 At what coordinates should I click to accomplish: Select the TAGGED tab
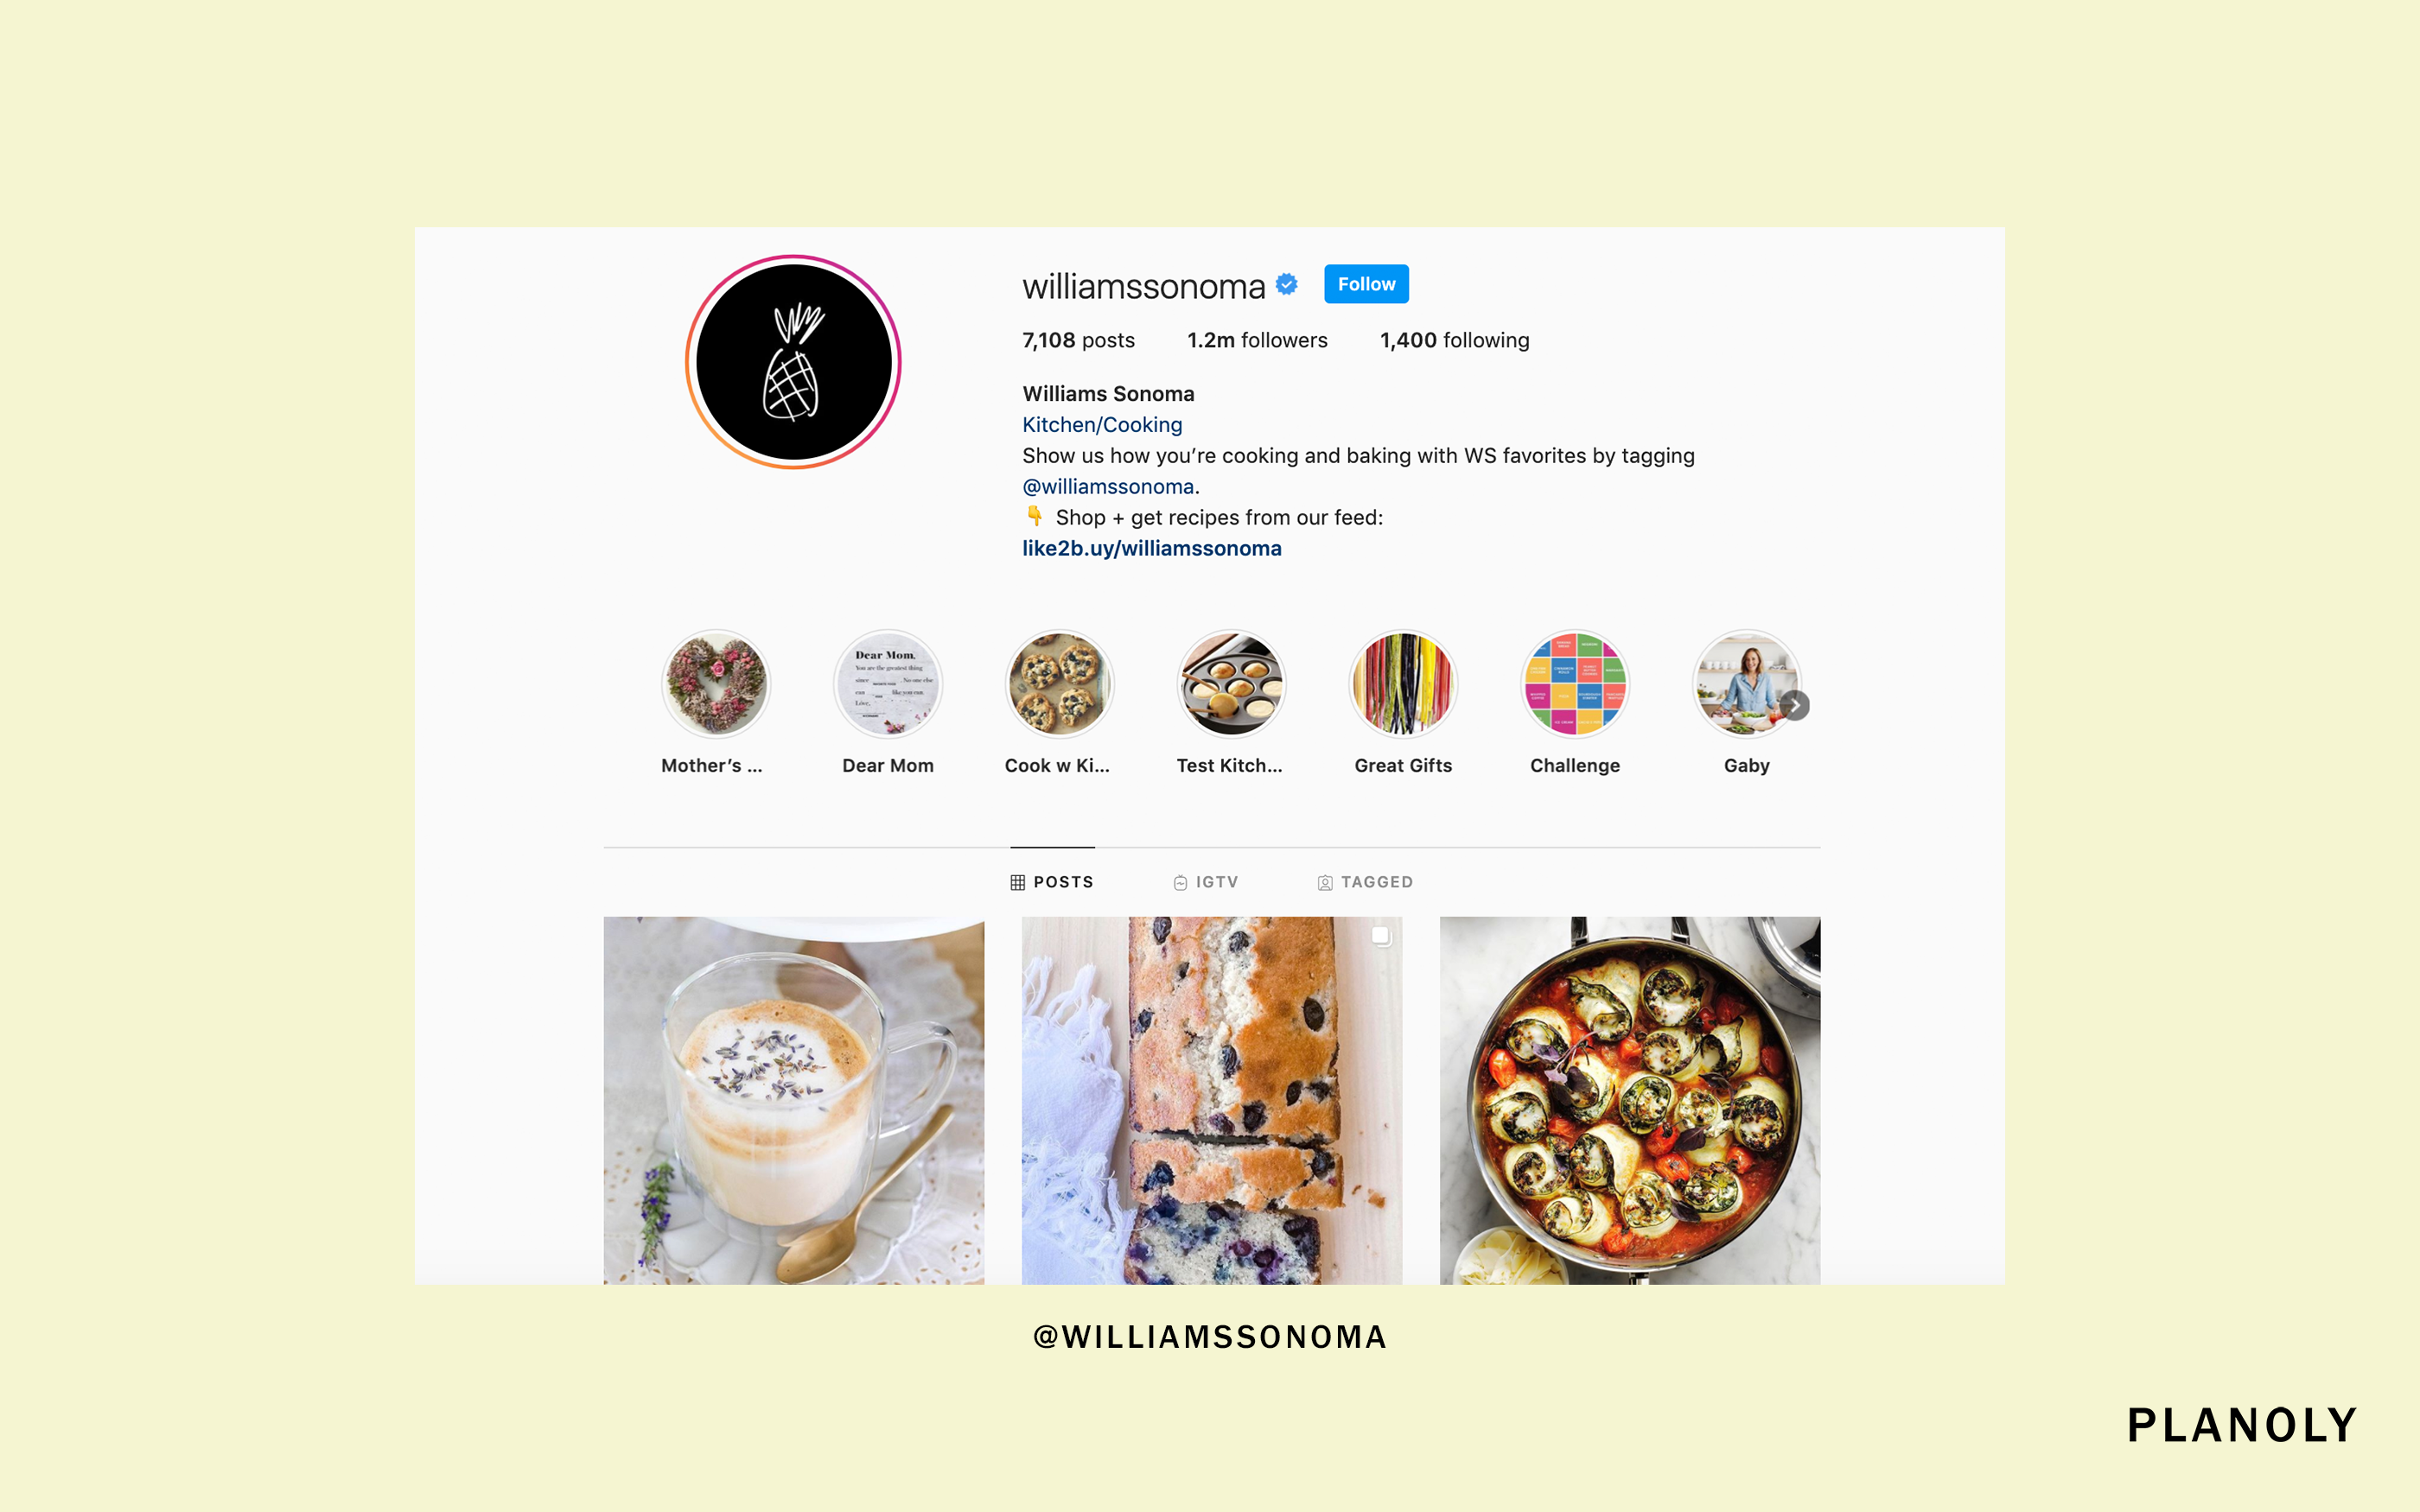(1364, 881)
